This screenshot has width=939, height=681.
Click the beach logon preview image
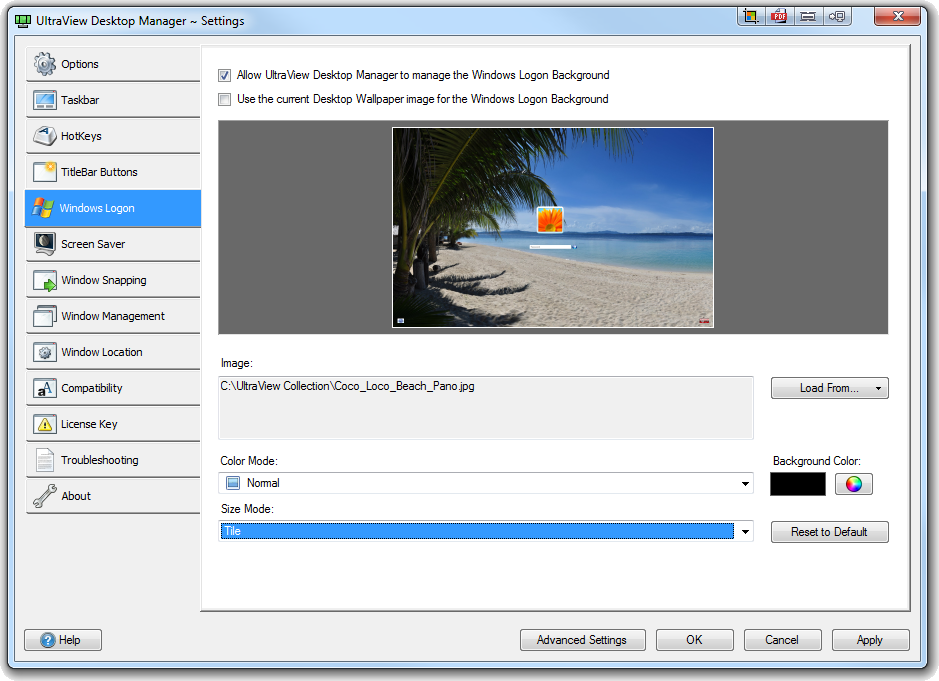pos(553,228)
